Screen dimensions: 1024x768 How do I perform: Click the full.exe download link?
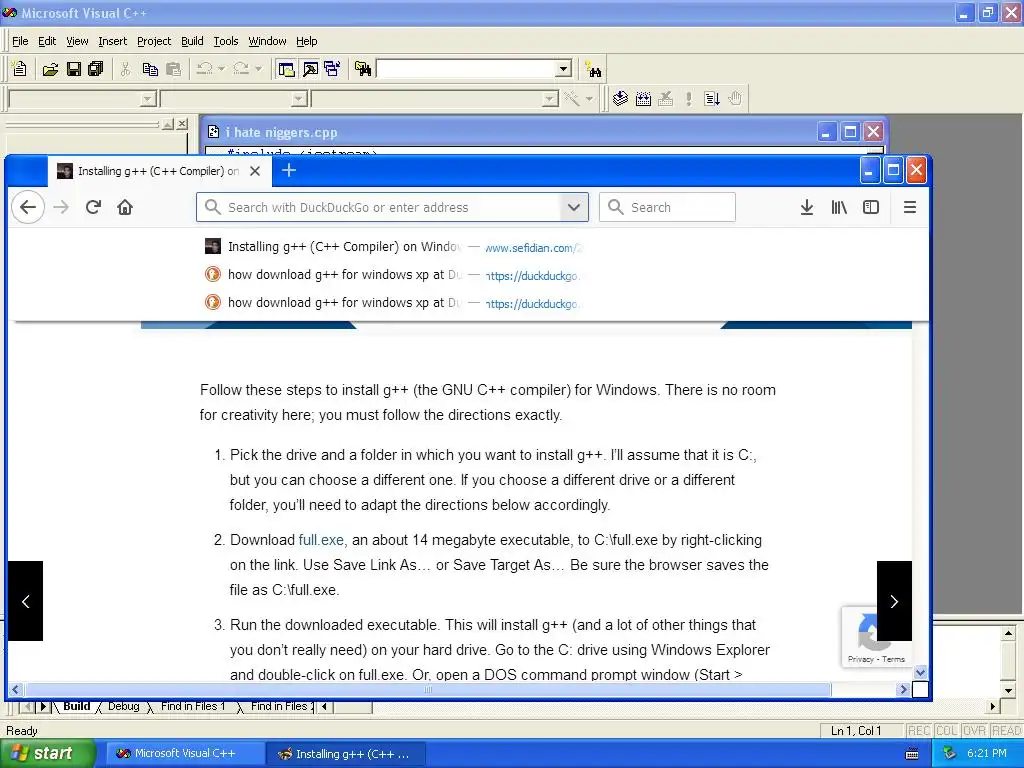[x=321, y=540]
